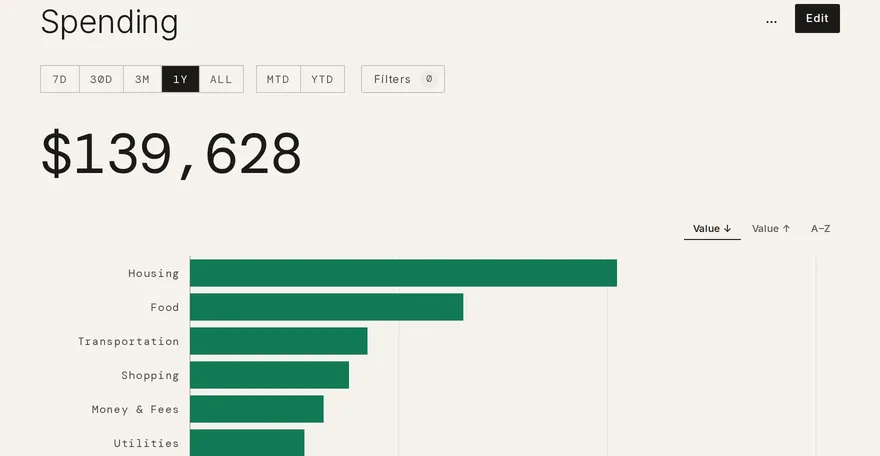This screenshot has height=456, width=880.
Task: Click the Shopping spending bar
Action: tap(269, 375)
